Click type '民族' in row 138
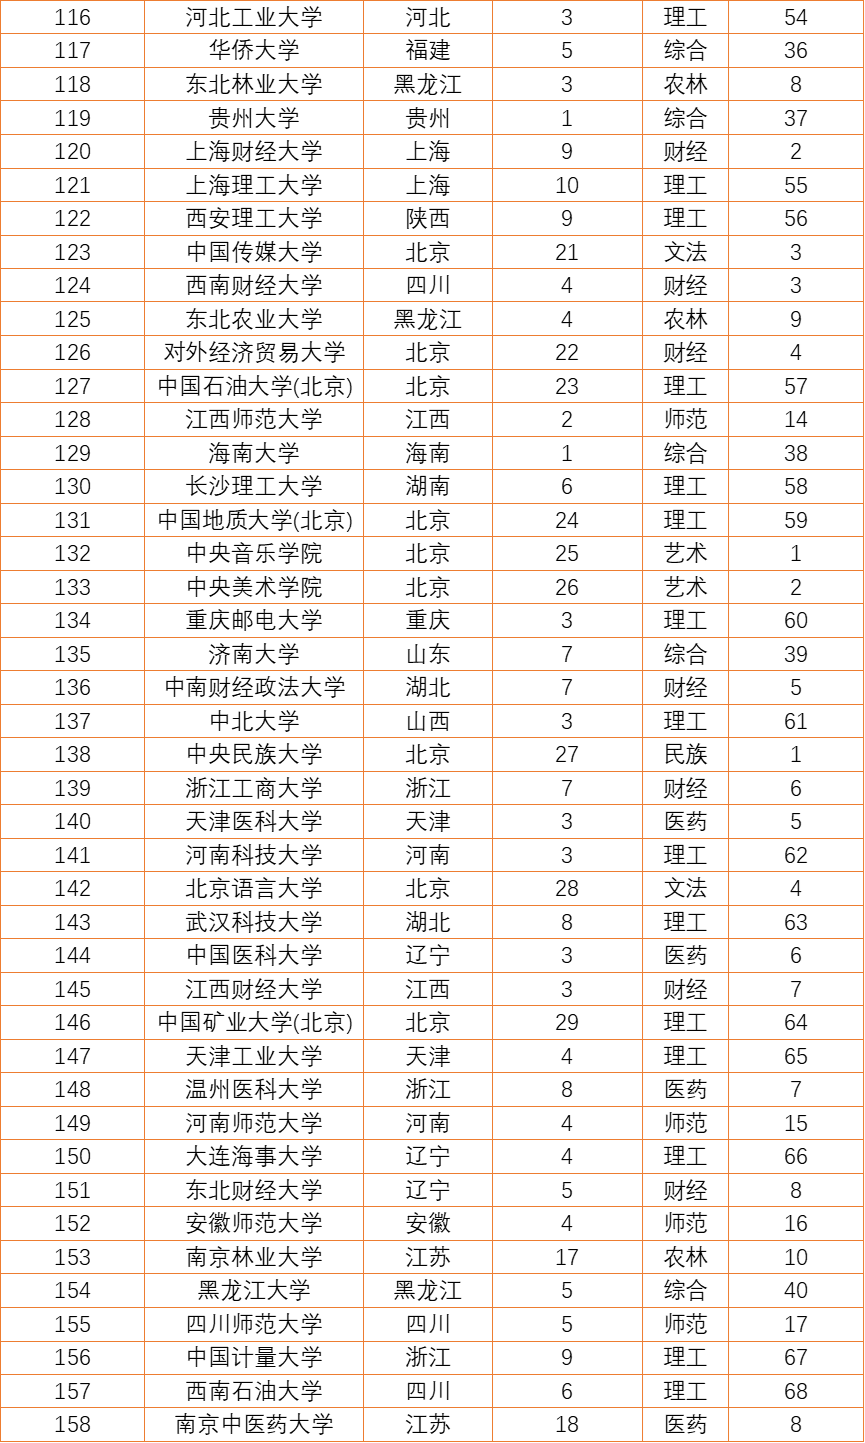 pyautogui.click(x=685, y=754)
